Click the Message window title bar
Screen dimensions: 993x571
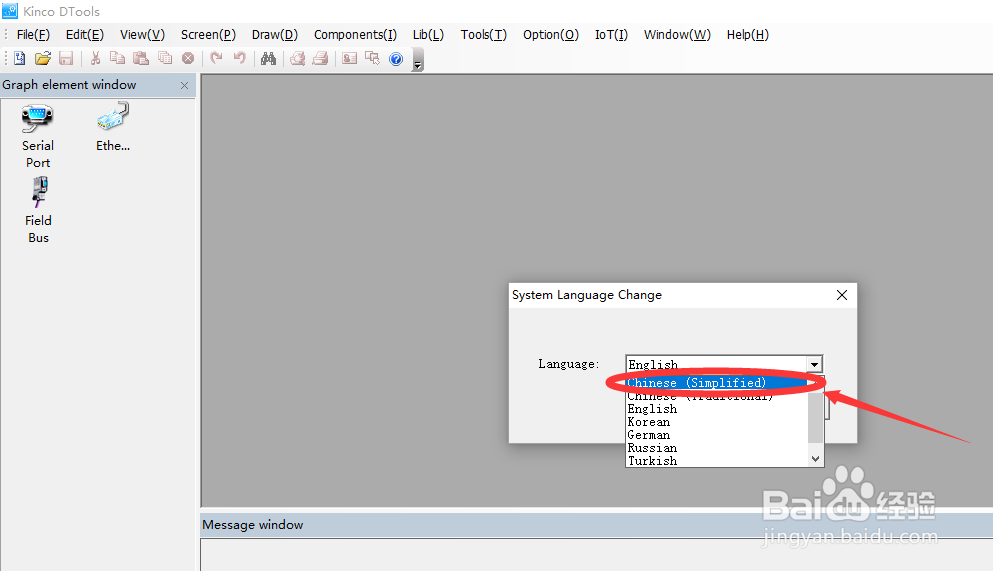pos(597,525)
